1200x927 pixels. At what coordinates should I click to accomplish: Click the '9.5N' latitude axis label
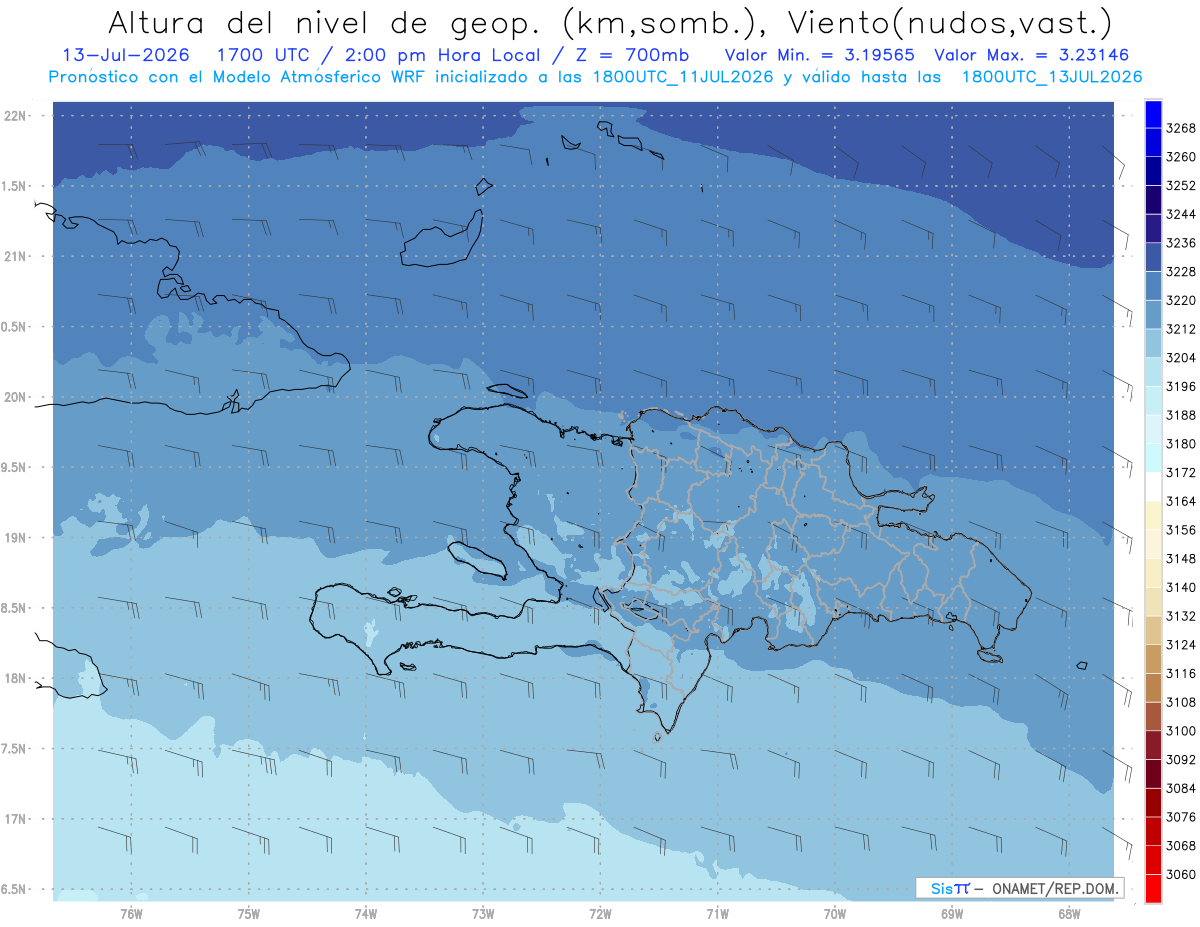click(x=14, y=467)
